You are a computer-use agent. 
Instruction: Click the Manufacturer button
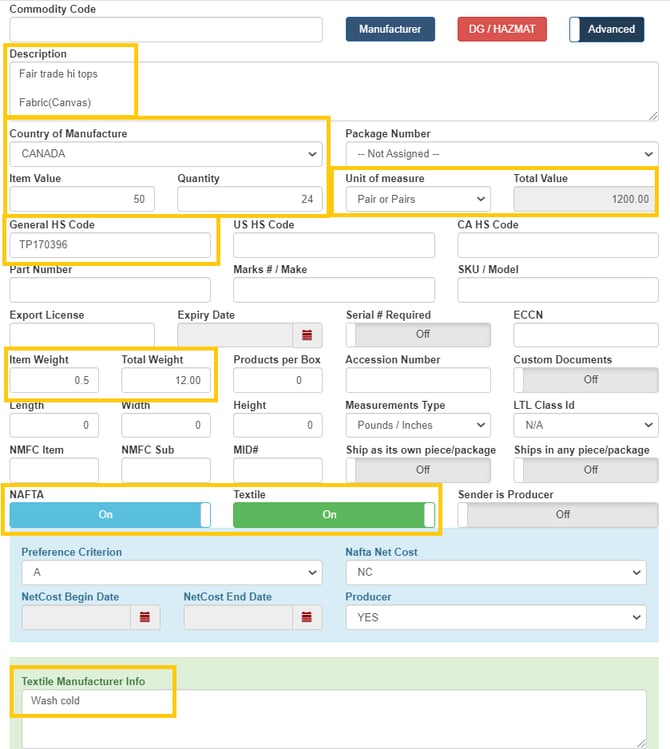(390, 29)
